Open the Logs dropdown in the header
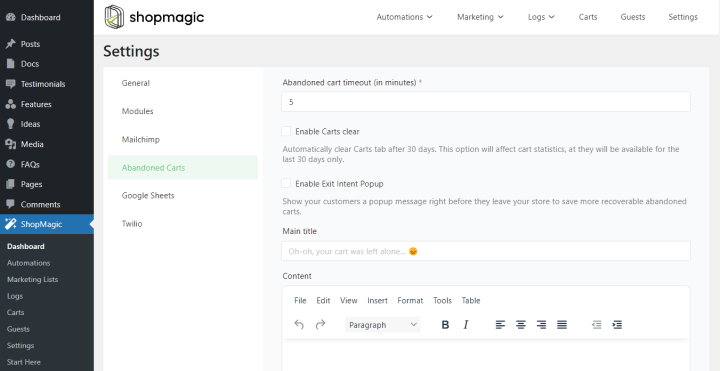 pos(541,17)
